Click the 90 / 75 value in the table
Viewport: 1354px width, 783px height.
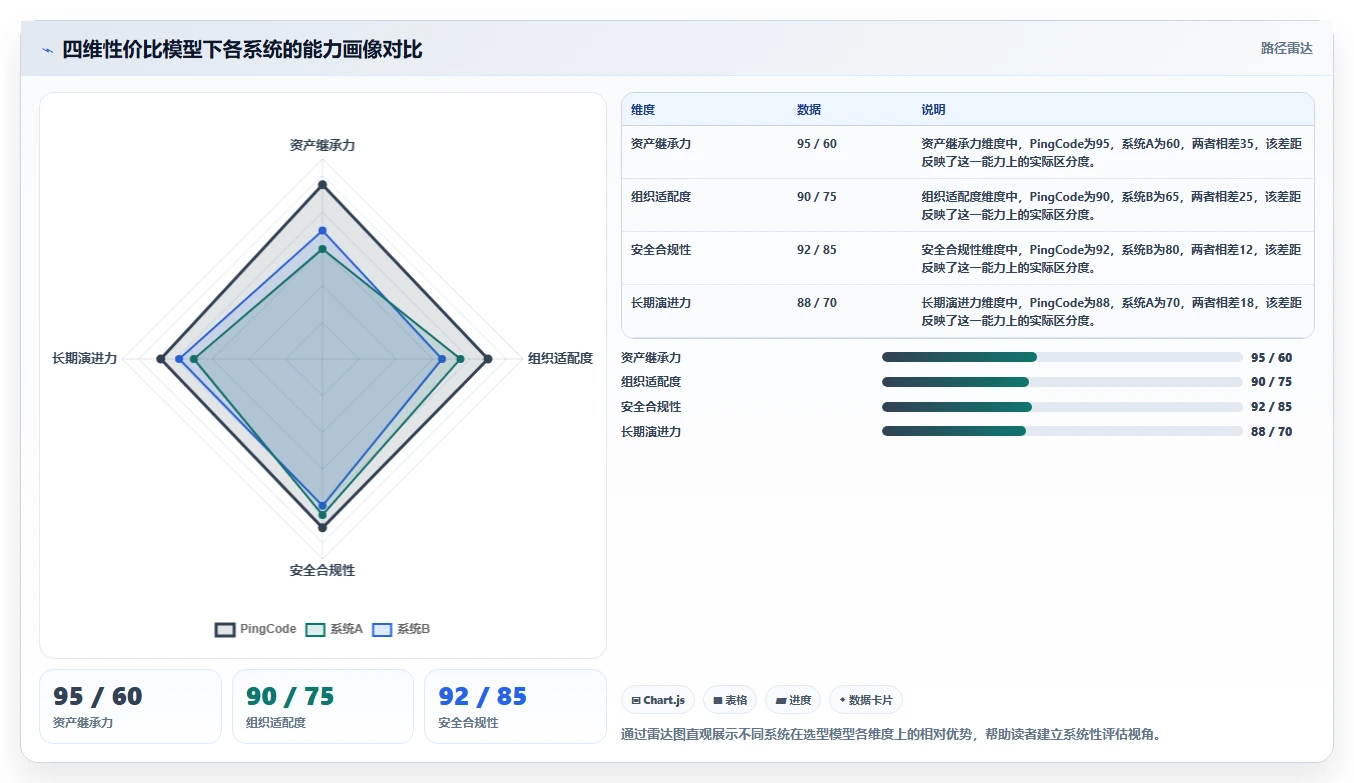(817, 197)
